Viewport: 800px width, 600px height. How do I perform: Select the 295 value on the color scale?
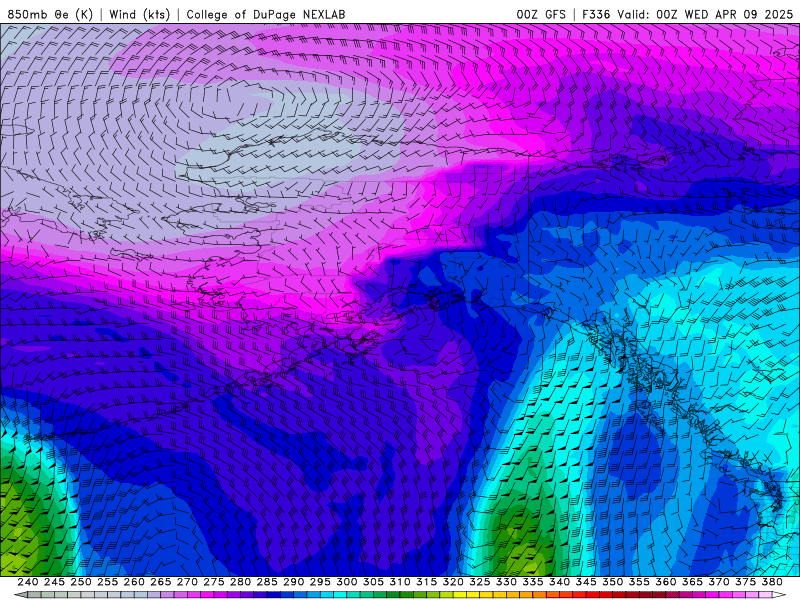pos(320,582)
